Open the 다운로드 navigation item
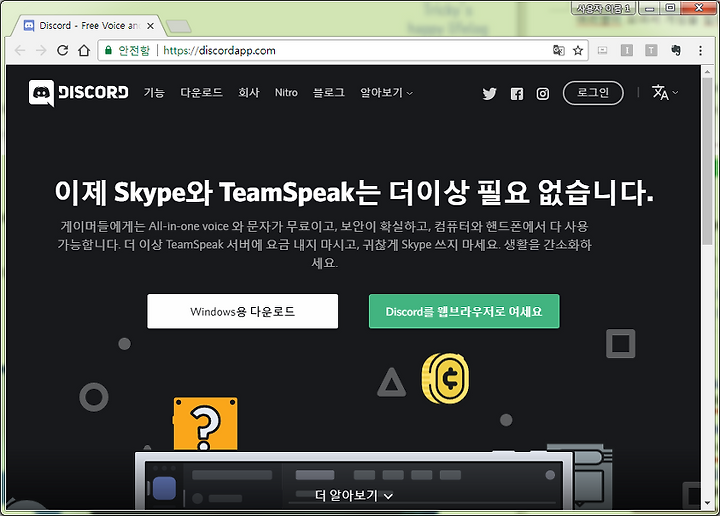720x516 pixels. point(201,93)
